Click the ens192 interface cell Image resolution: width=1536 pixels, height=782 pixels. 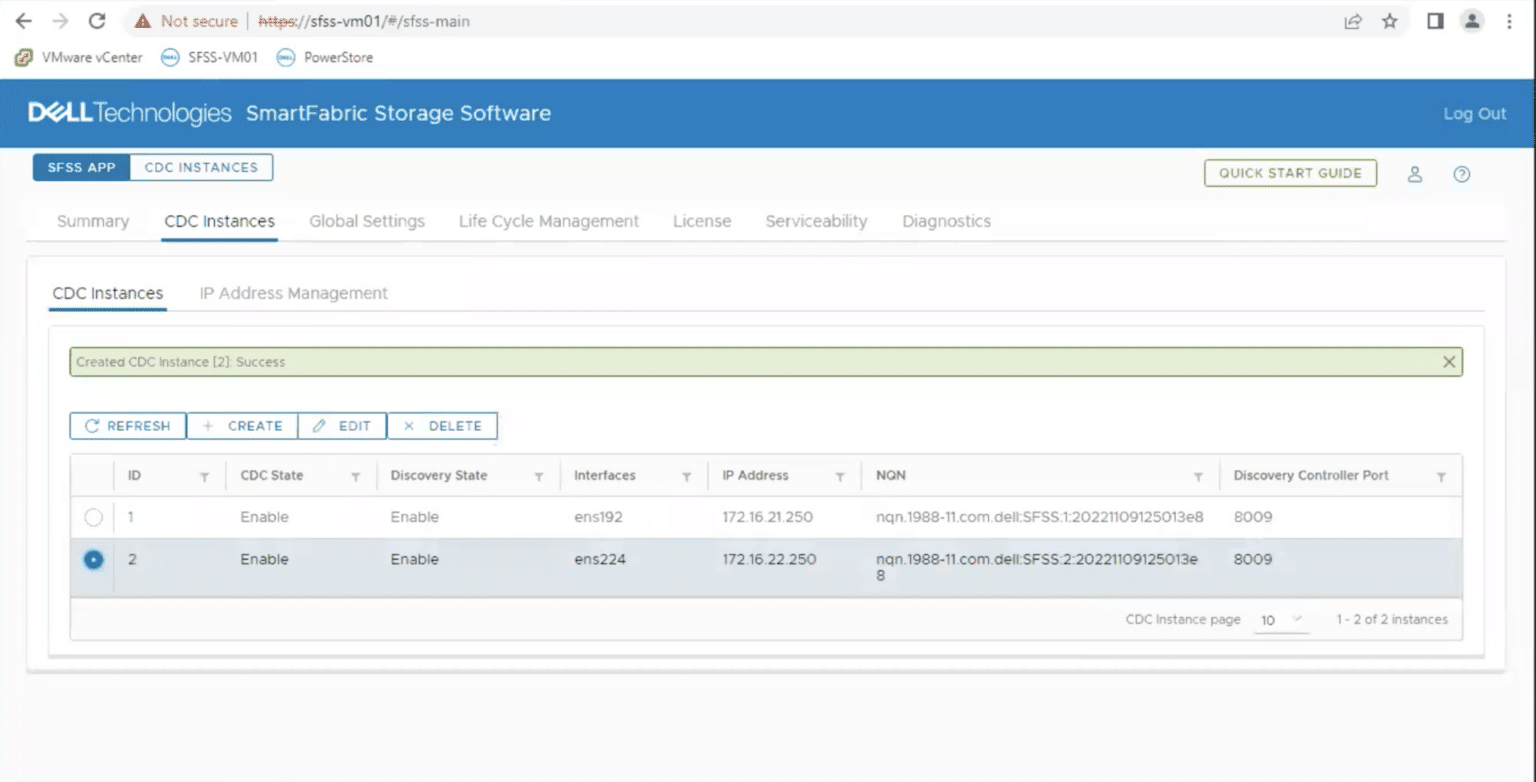[600, 518]
